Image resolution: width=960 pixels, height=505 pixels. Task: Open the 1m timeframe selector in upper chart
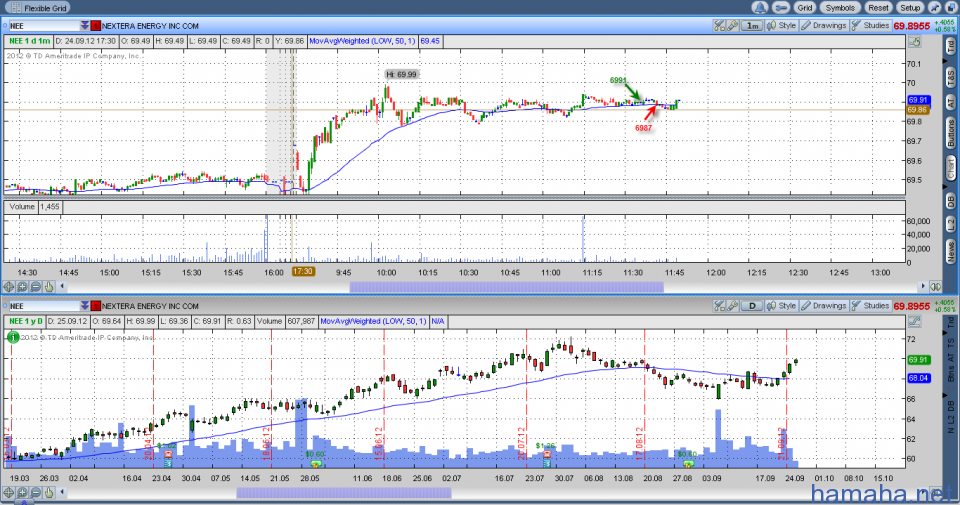(x=752, y=26)
